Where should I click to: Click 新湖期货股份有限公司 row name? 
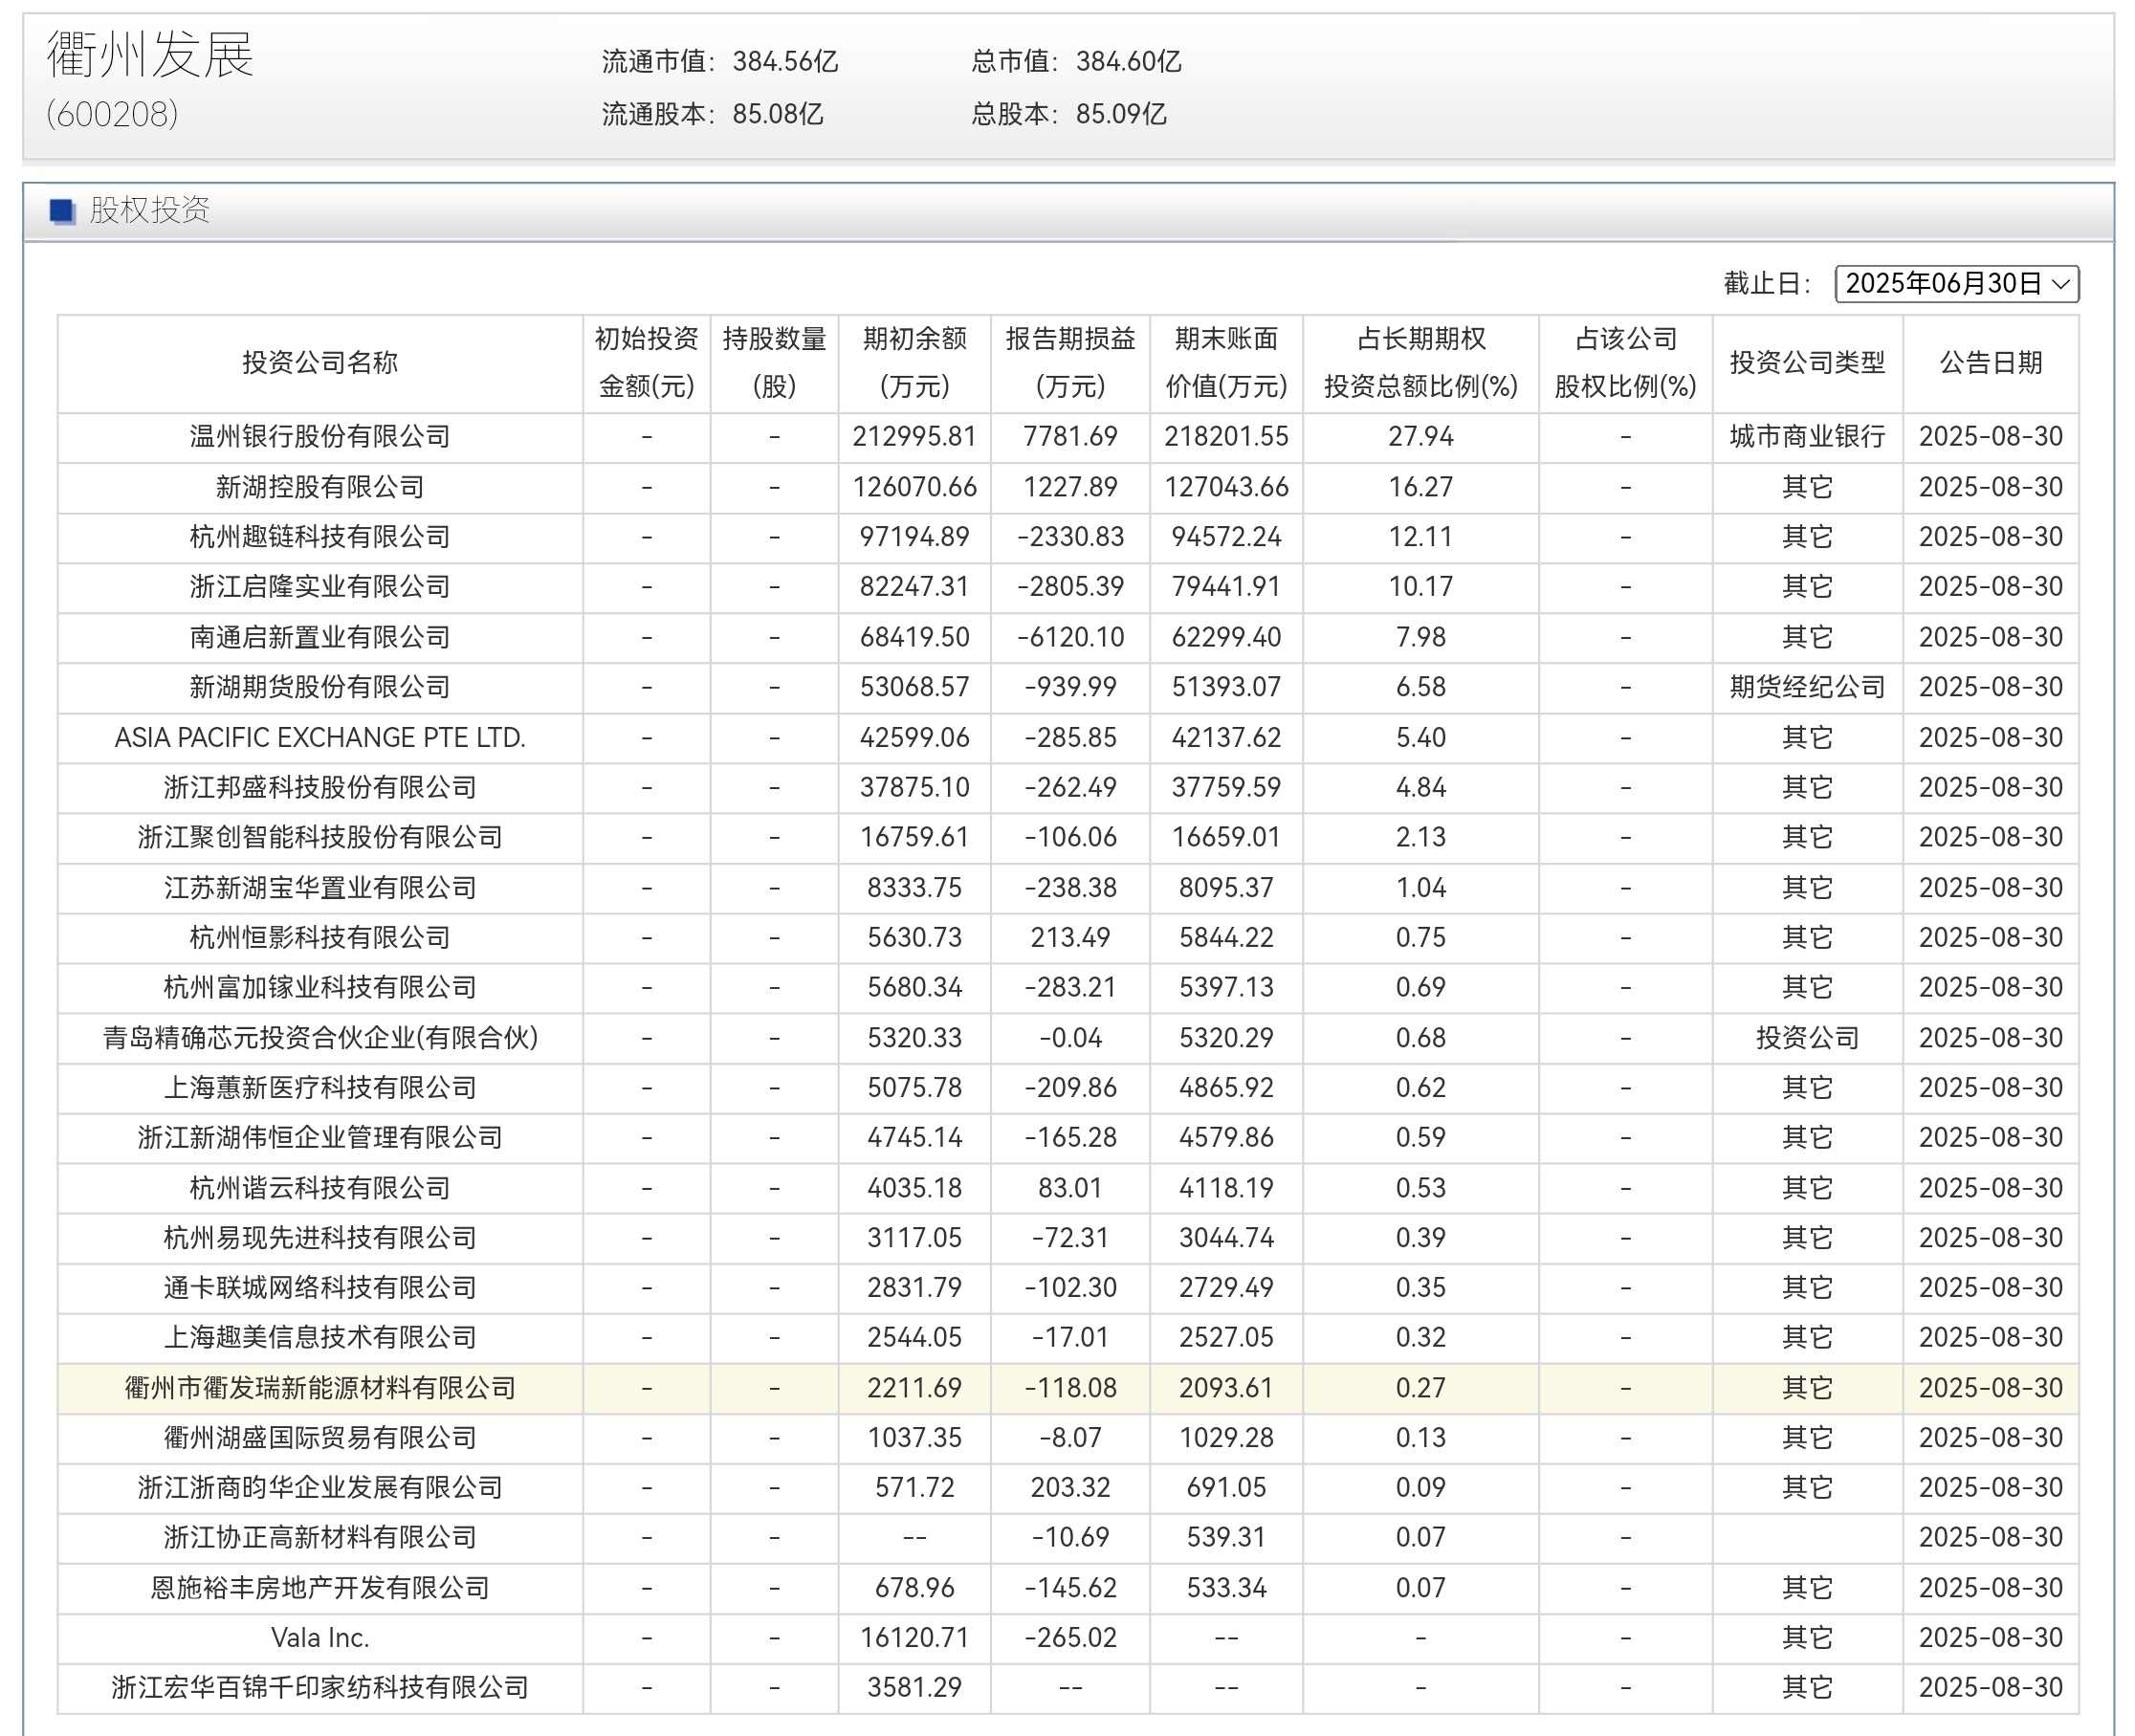click(x=320, y=687)
